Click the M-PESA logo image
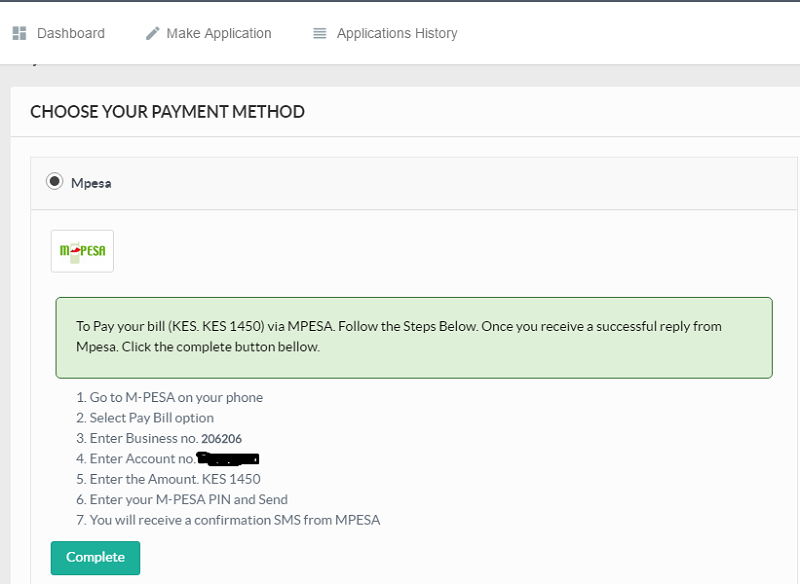The height and width of the screenshot is (584, 800). coord(82,251)
